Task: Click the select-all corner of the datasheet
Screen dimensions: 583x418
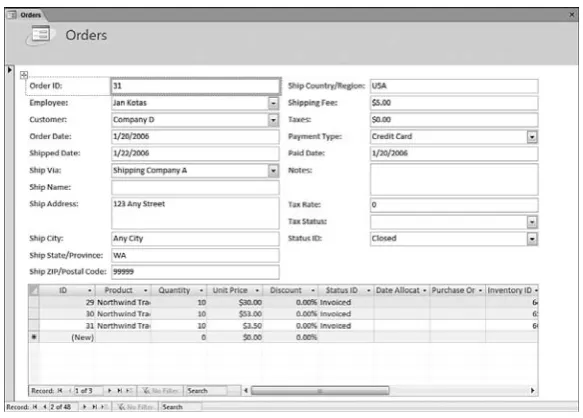Action: coord(34,290)
